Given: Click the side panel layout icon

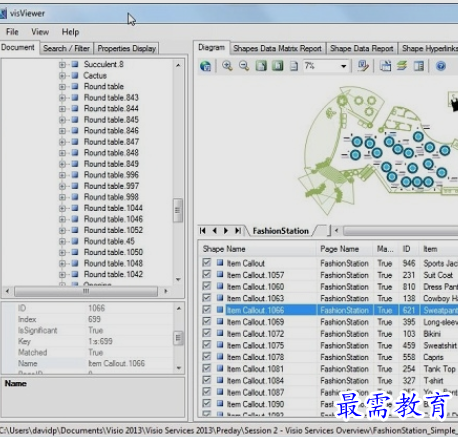Looking at the screenshot, I should [419, 66].
